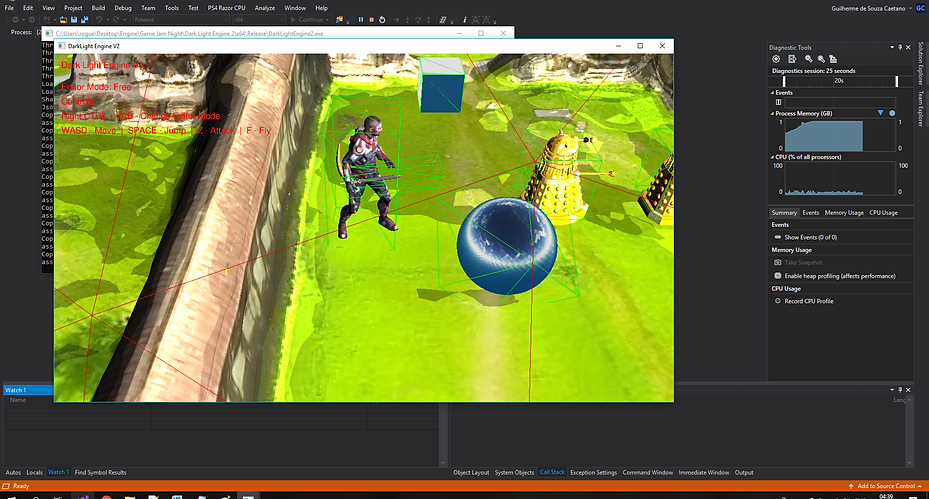This screenshot has width=929, height=499.
Task: Click the Select Tools gear icon in Diagnostic Tools
Action: point(776,59)
